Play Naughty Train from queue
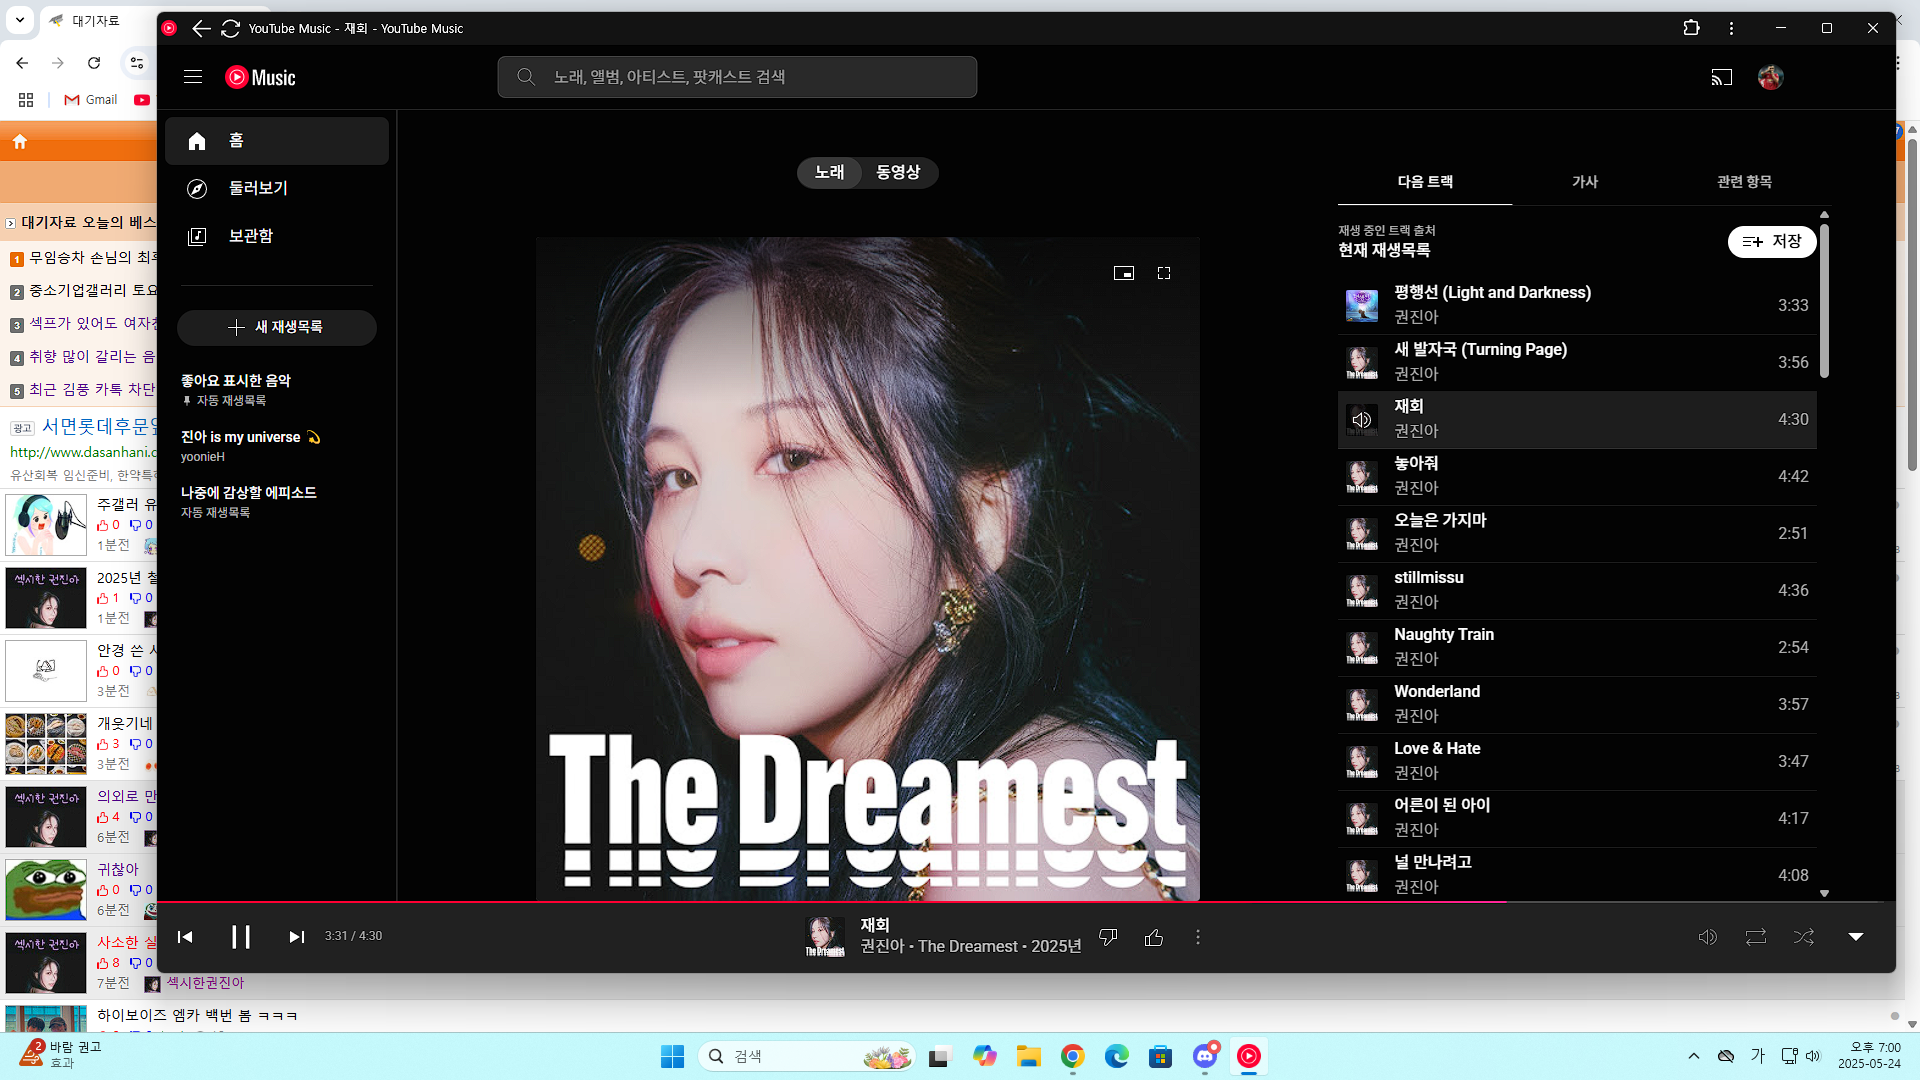 1577,647
